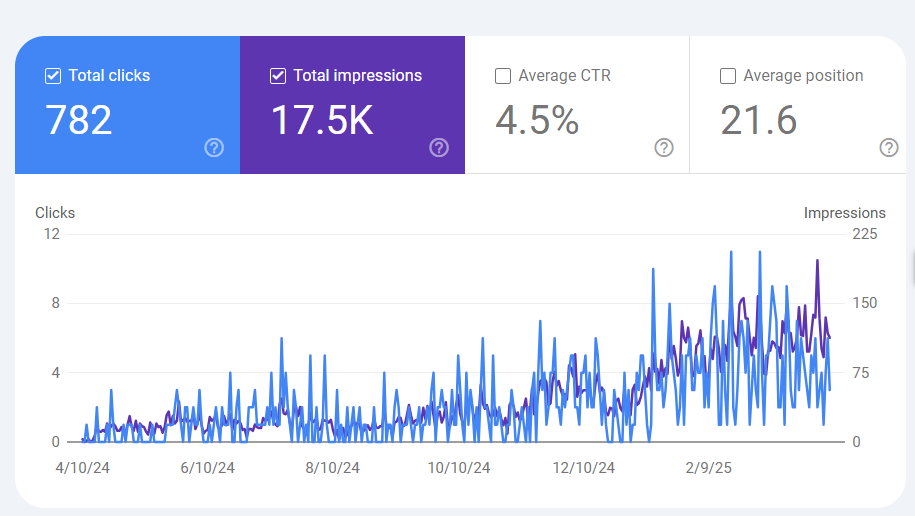Enable the Average position checkbox

pyautogui.click(x=729, y=76)
